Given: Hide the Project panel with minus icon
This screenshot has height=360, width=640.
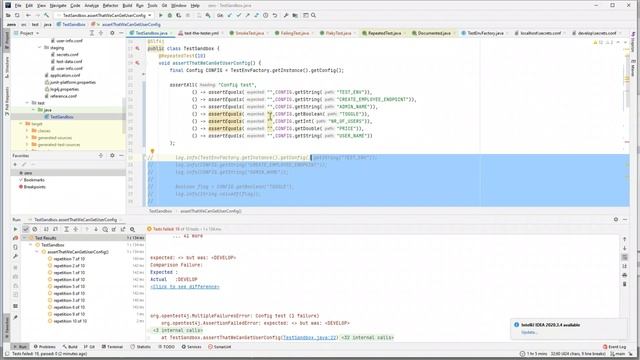Looking at the screenshot, I should click(121, 33).
